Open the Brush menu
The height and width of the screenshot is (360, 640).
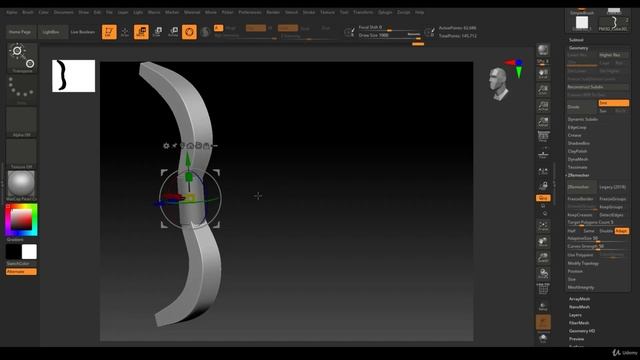[x=28, y=12]
